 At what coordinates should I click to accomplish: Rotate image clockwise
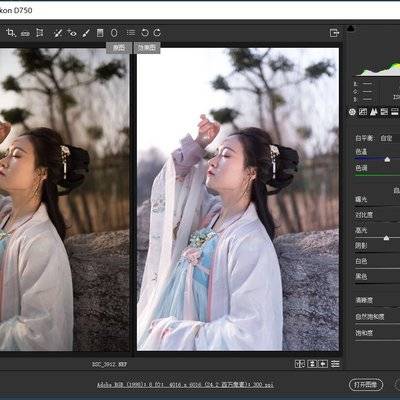pos(157,32)
